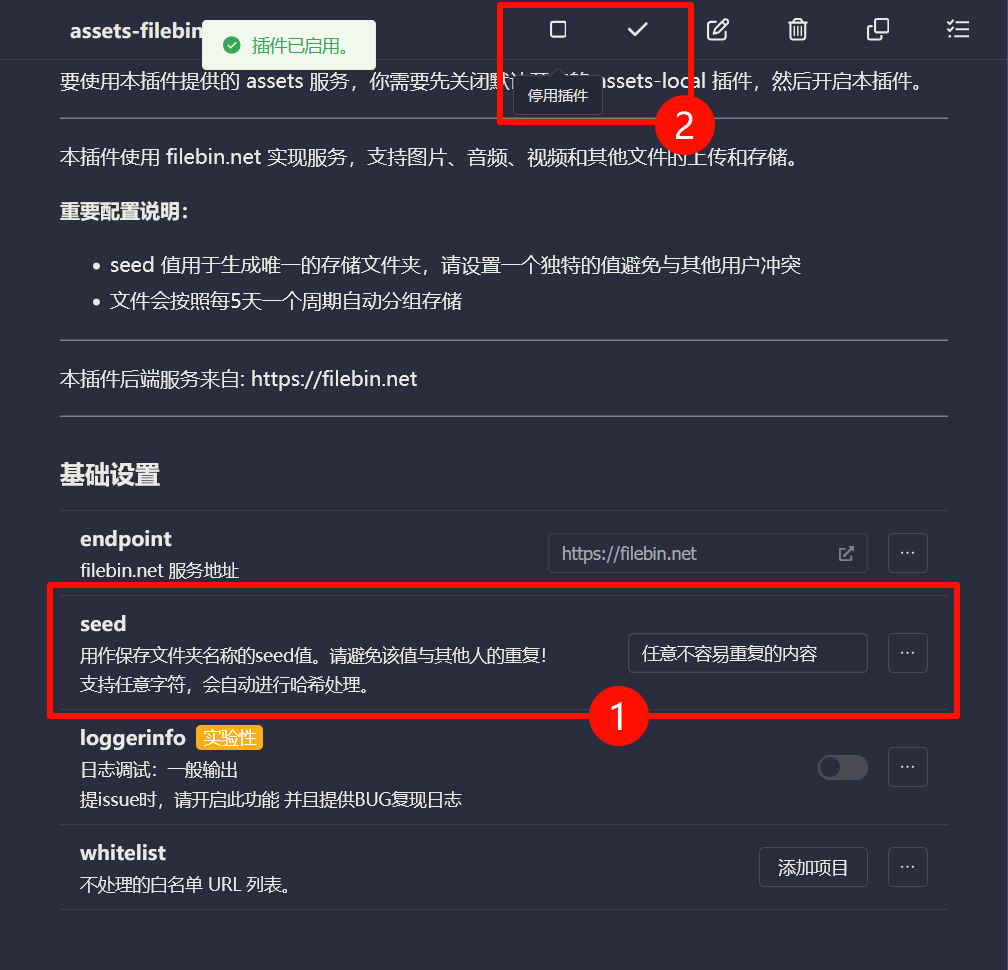The image size is (1008, 970).
Task: Click the assets-filebin plugin title
Action: [x=136, y=30]
